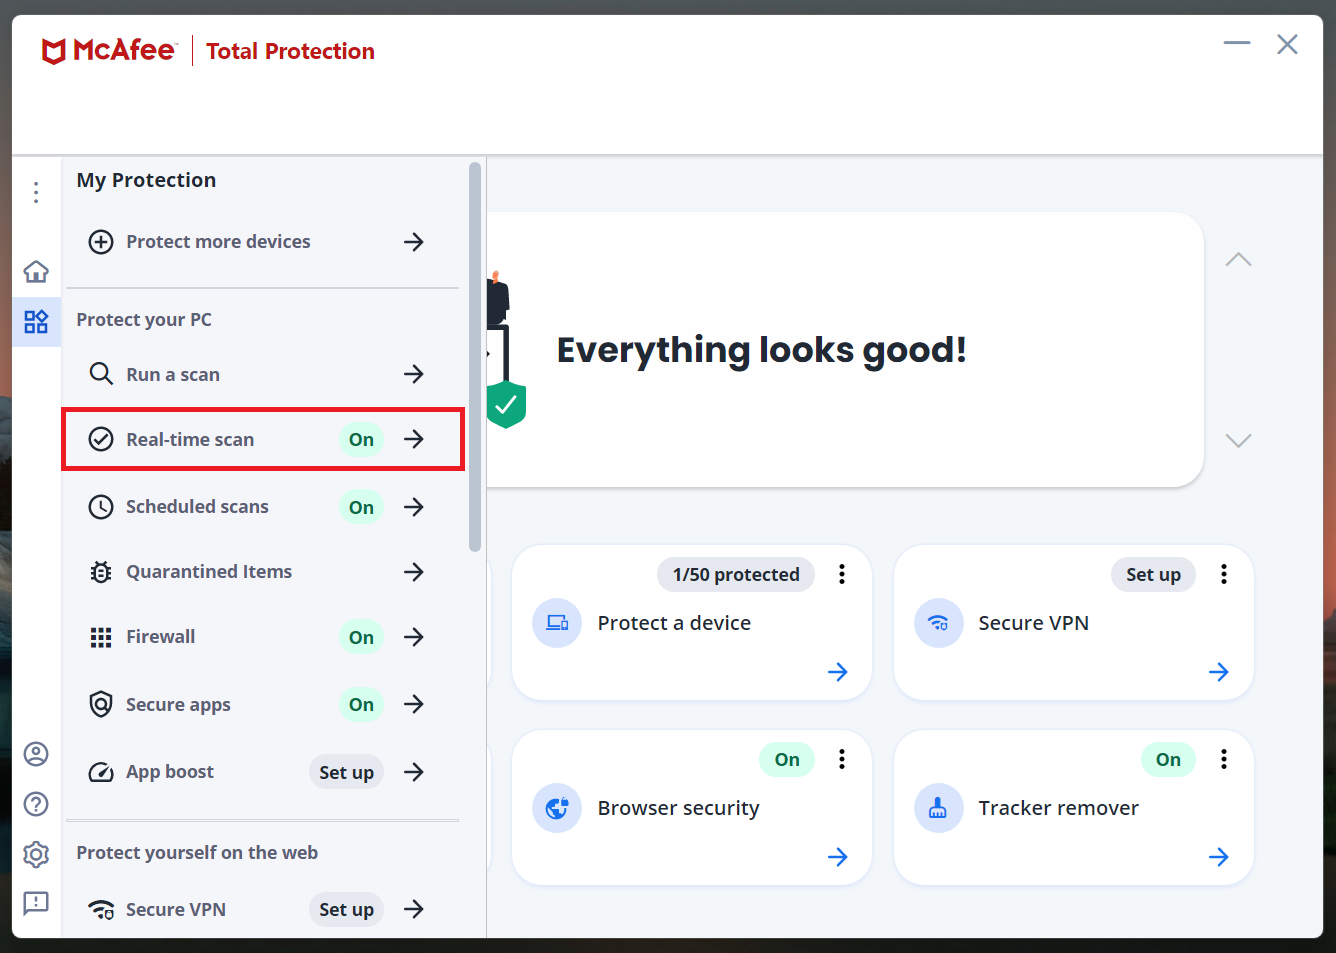Image resolution: width=1336 pixels, height=953 pixels.
Task: Open the Home icon in sidebar
Action: pos(36,271)
